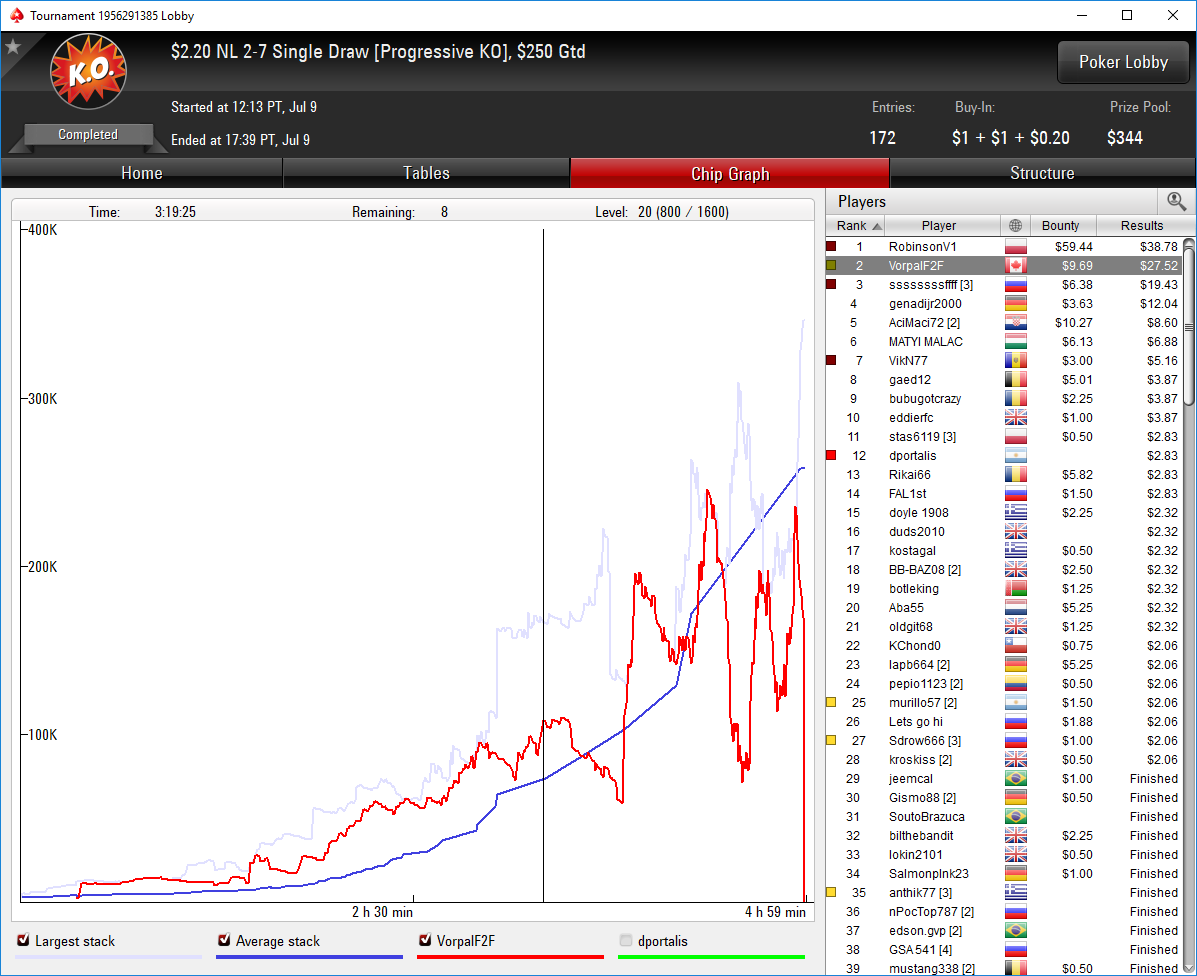1197x976 pixels.
Task: Click the yellow marker beside Sdrow666
Action: (x=831, y=740)
